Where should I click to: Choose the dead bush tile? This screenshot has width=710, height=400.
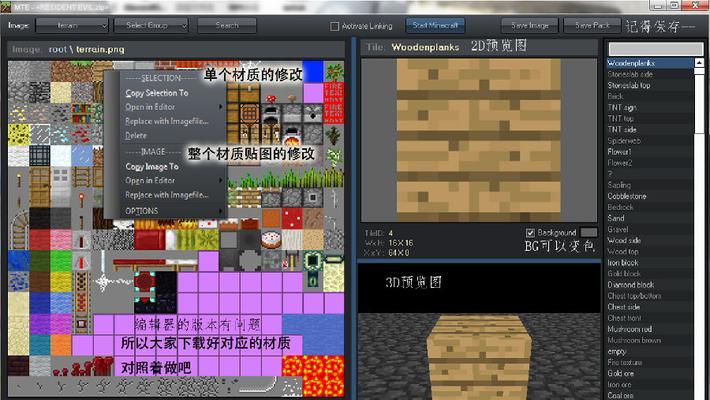(x=334, y=134)
